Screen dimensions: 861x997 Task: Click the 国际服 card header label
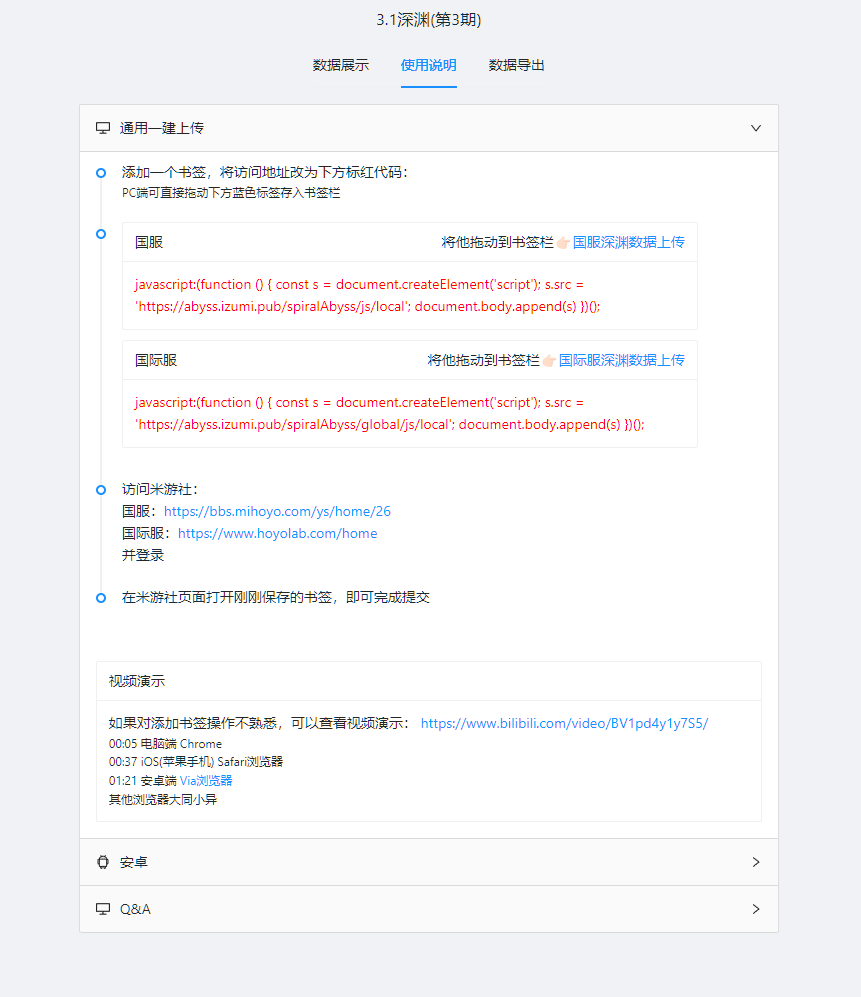pyautogui.click(x=156, y=361)
